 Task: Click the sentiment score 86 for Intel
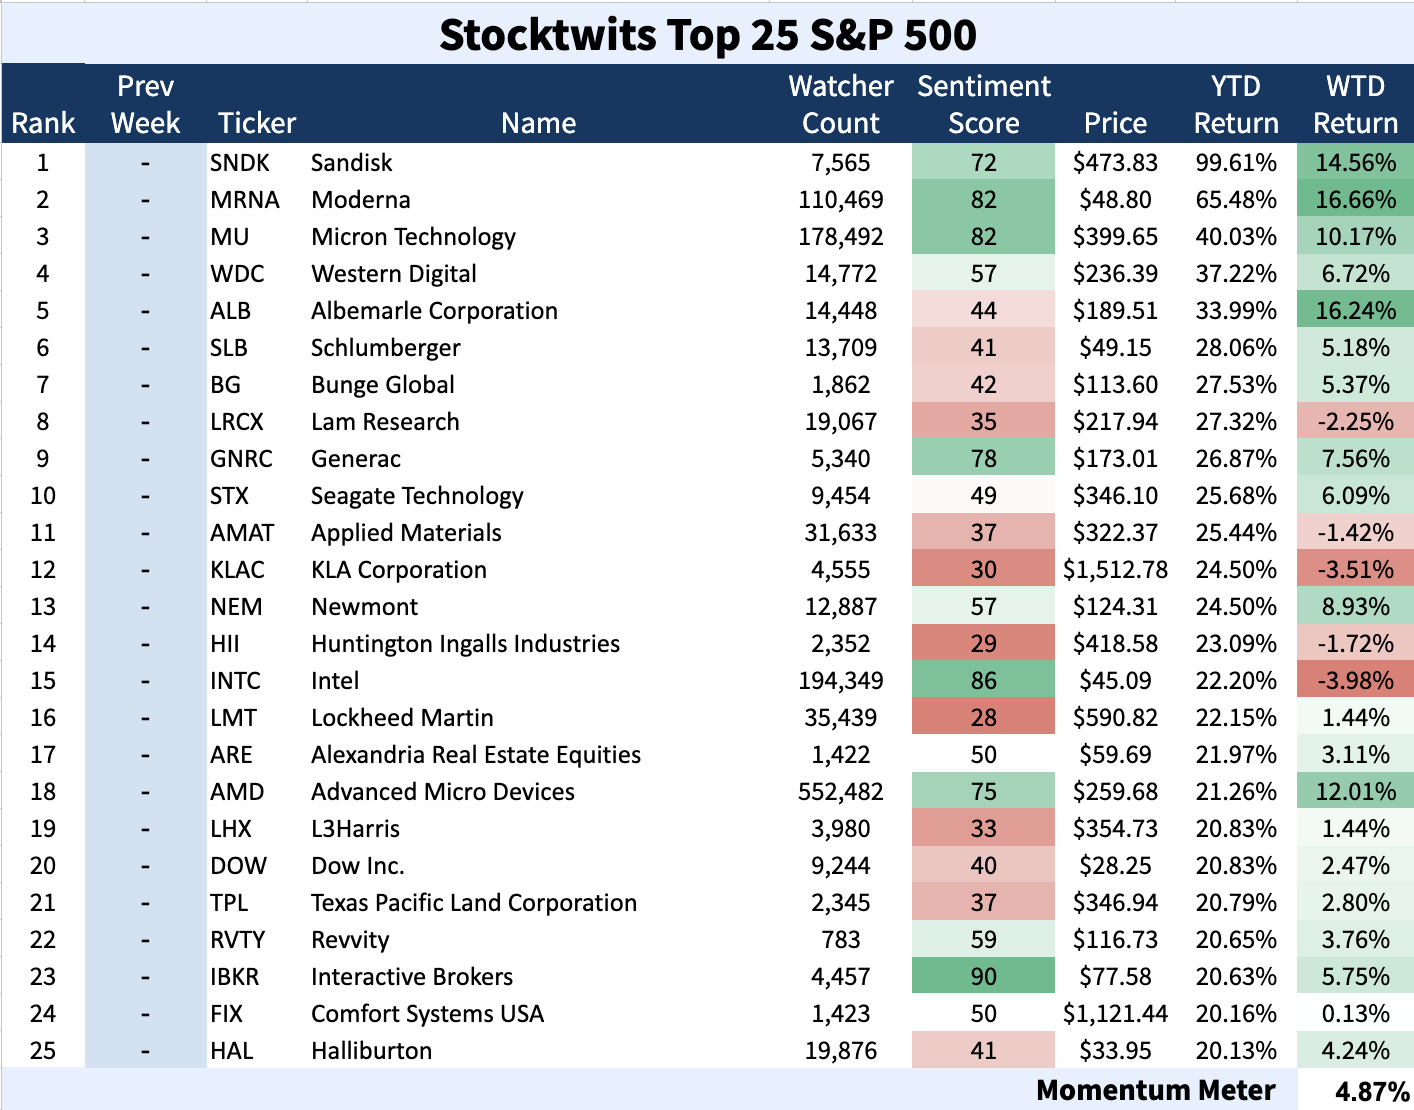(983, 681)
